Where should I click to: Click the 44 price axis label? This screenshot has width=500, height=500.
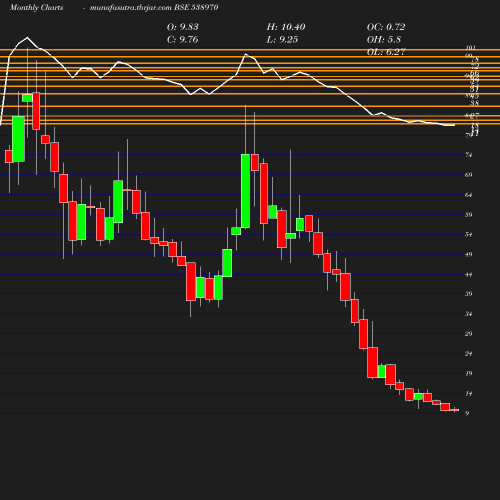click(468, 275)
